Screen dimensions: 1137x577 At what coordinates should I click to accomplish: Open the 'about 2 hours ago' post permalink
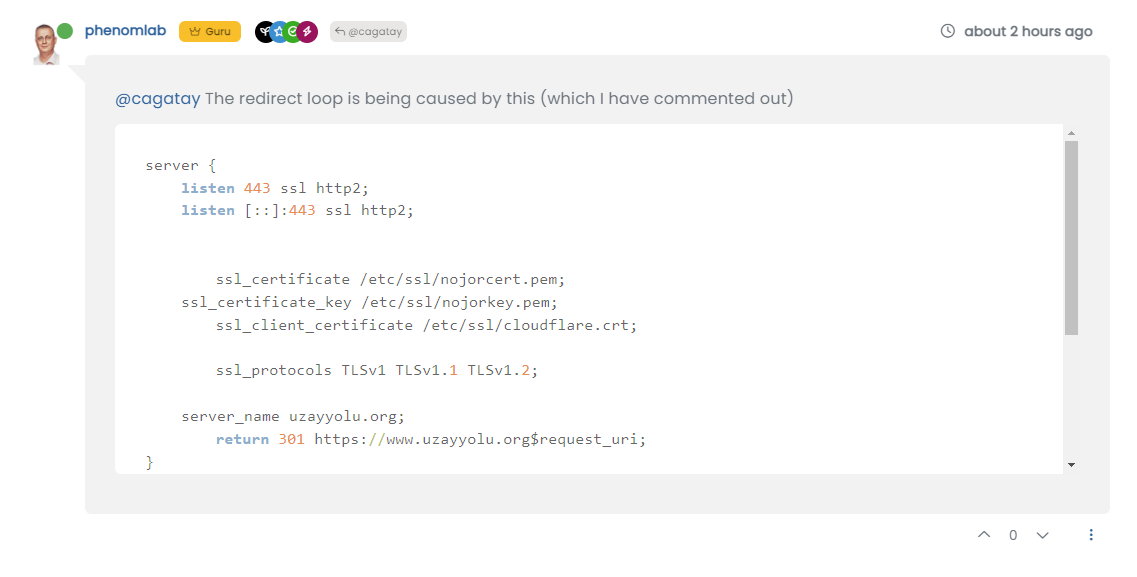pos(1027,31)
